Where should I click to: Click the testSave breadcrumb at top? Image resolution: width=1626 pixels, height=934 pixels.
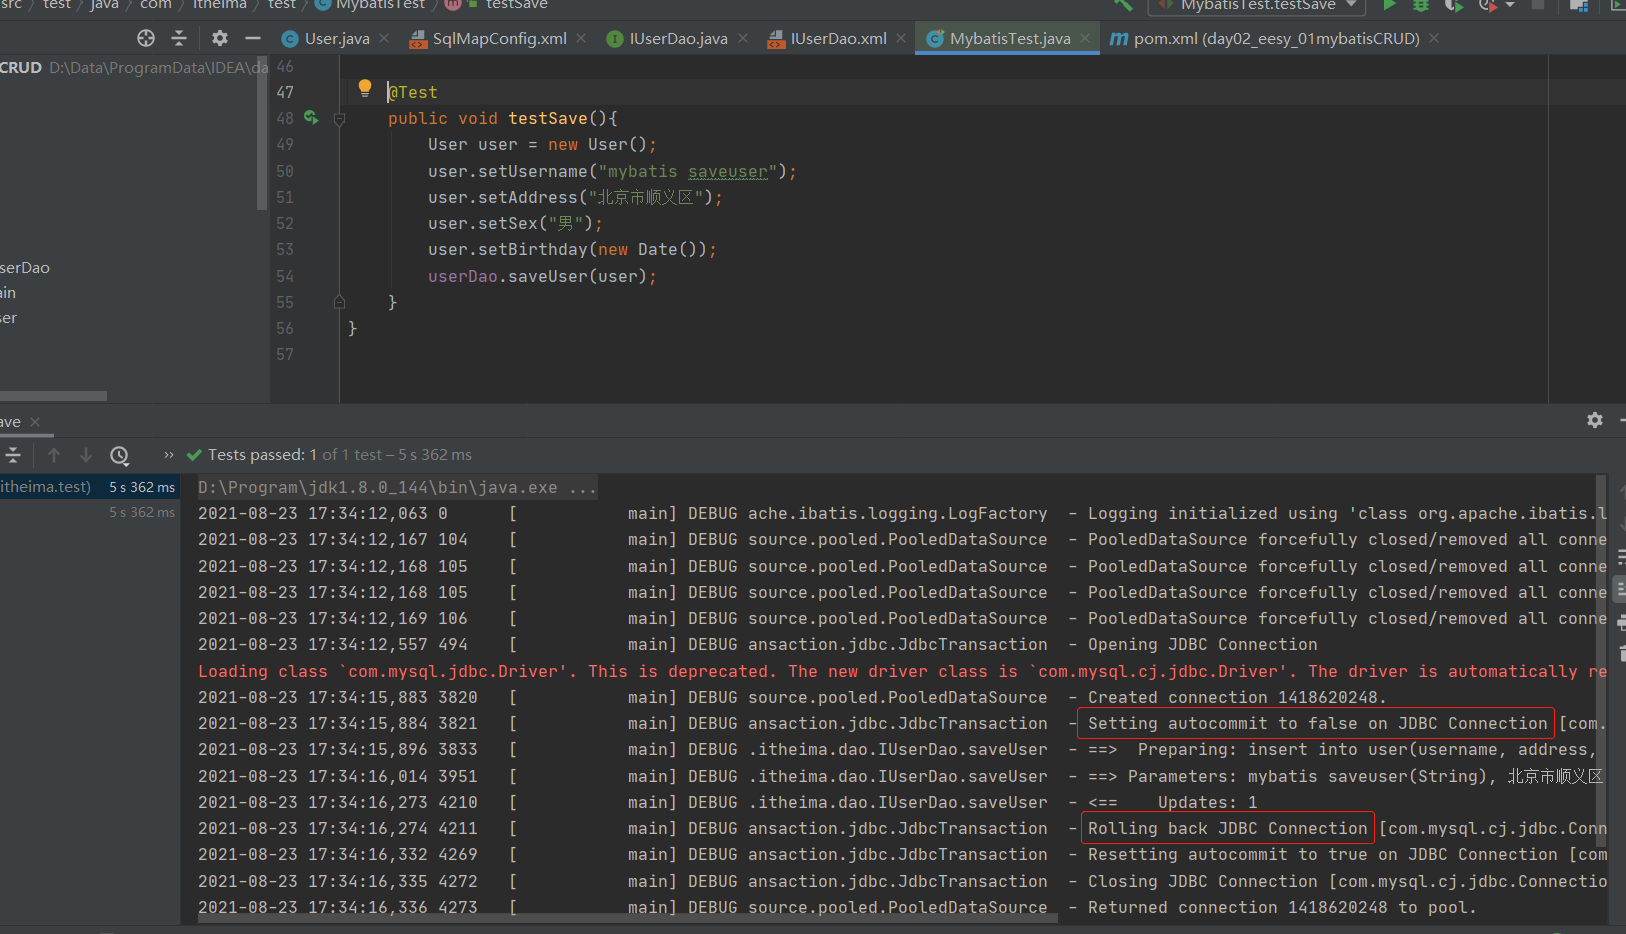(516, 5)
